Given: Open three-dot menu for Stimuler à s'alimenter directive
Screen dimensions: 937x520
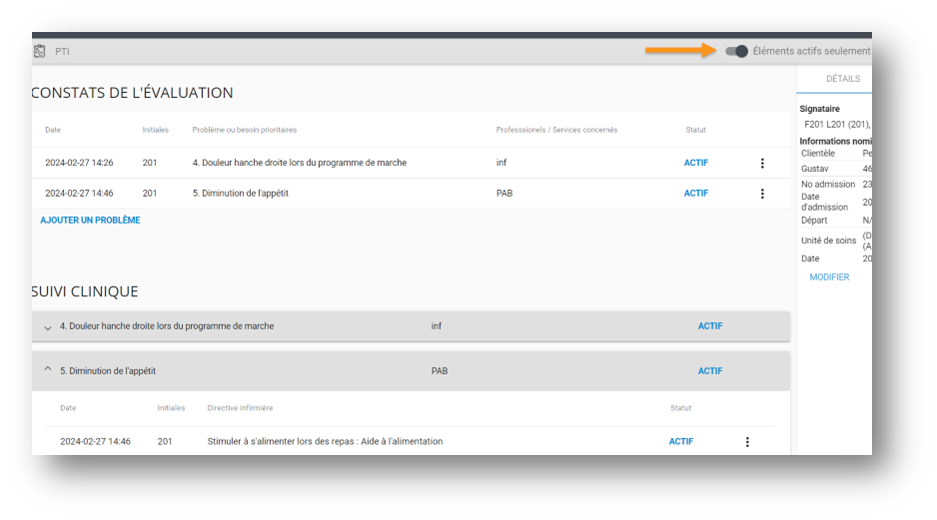Looking at the screenshot, I should [x=747, y=441].
